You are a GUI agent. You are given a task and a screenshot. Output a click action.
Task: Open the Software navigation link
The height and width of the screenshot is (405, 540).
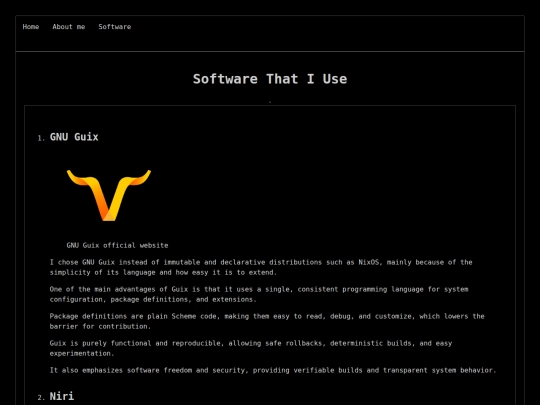tap(115, 27)
